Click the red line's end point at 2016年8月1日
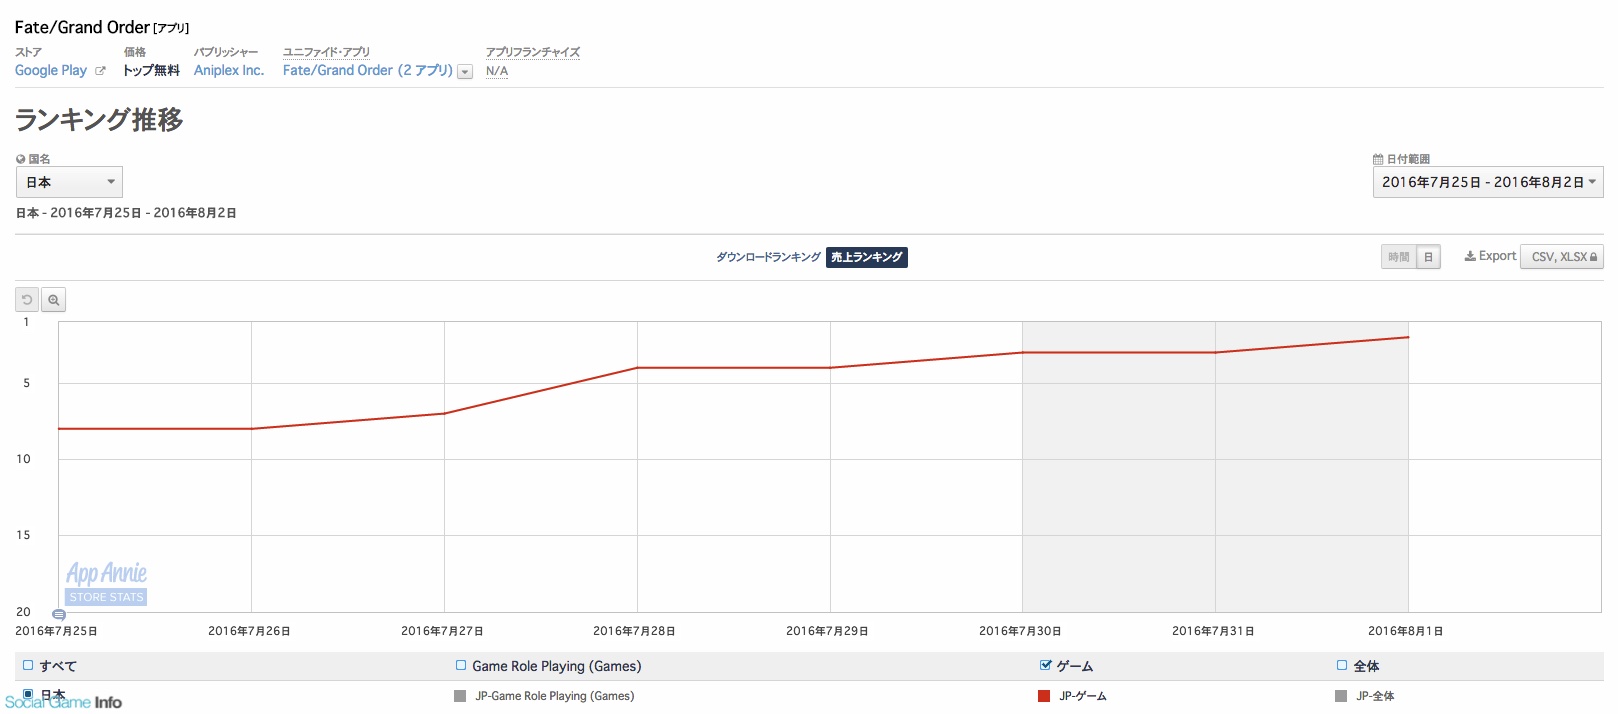The image size is (1618, 714). point(1408,337)
